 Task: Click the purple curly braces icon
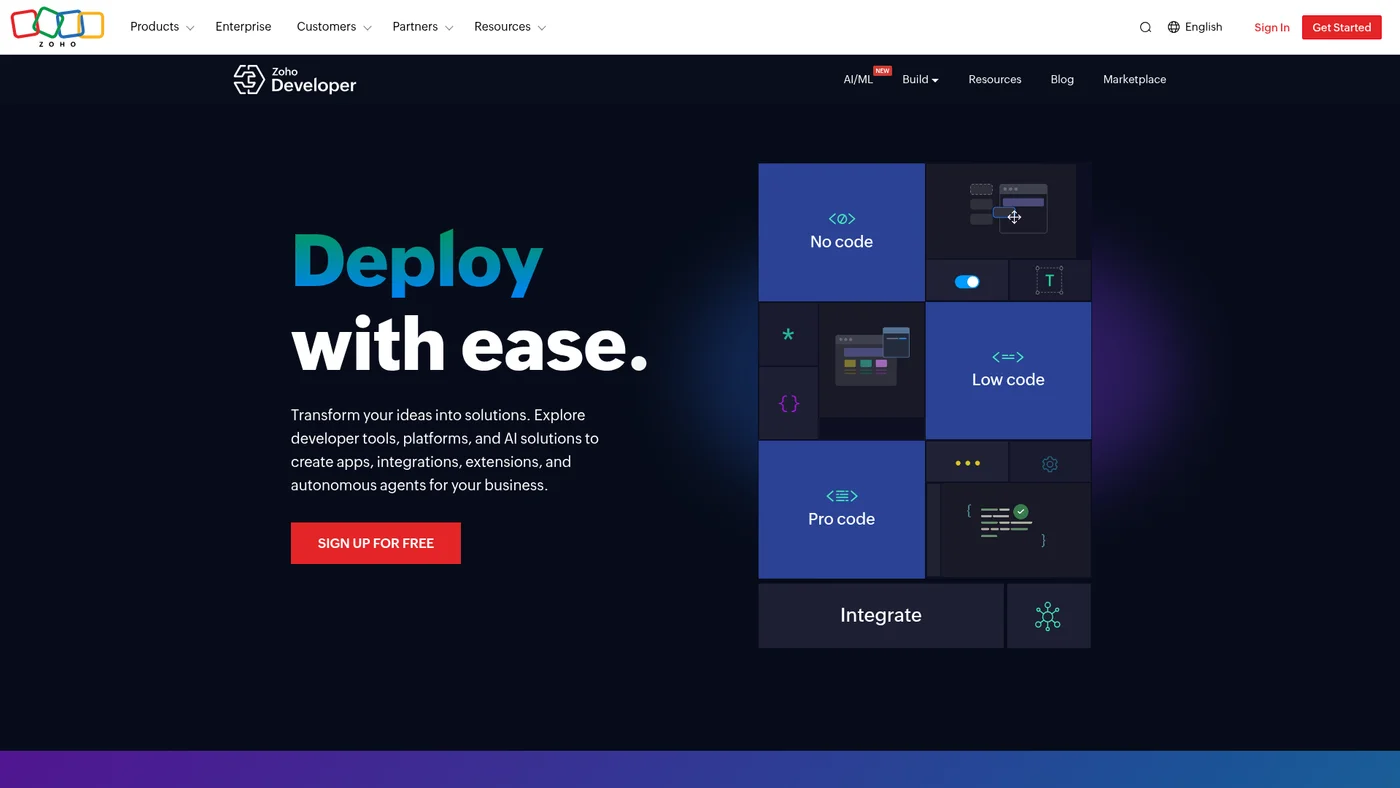pos(789,404)
